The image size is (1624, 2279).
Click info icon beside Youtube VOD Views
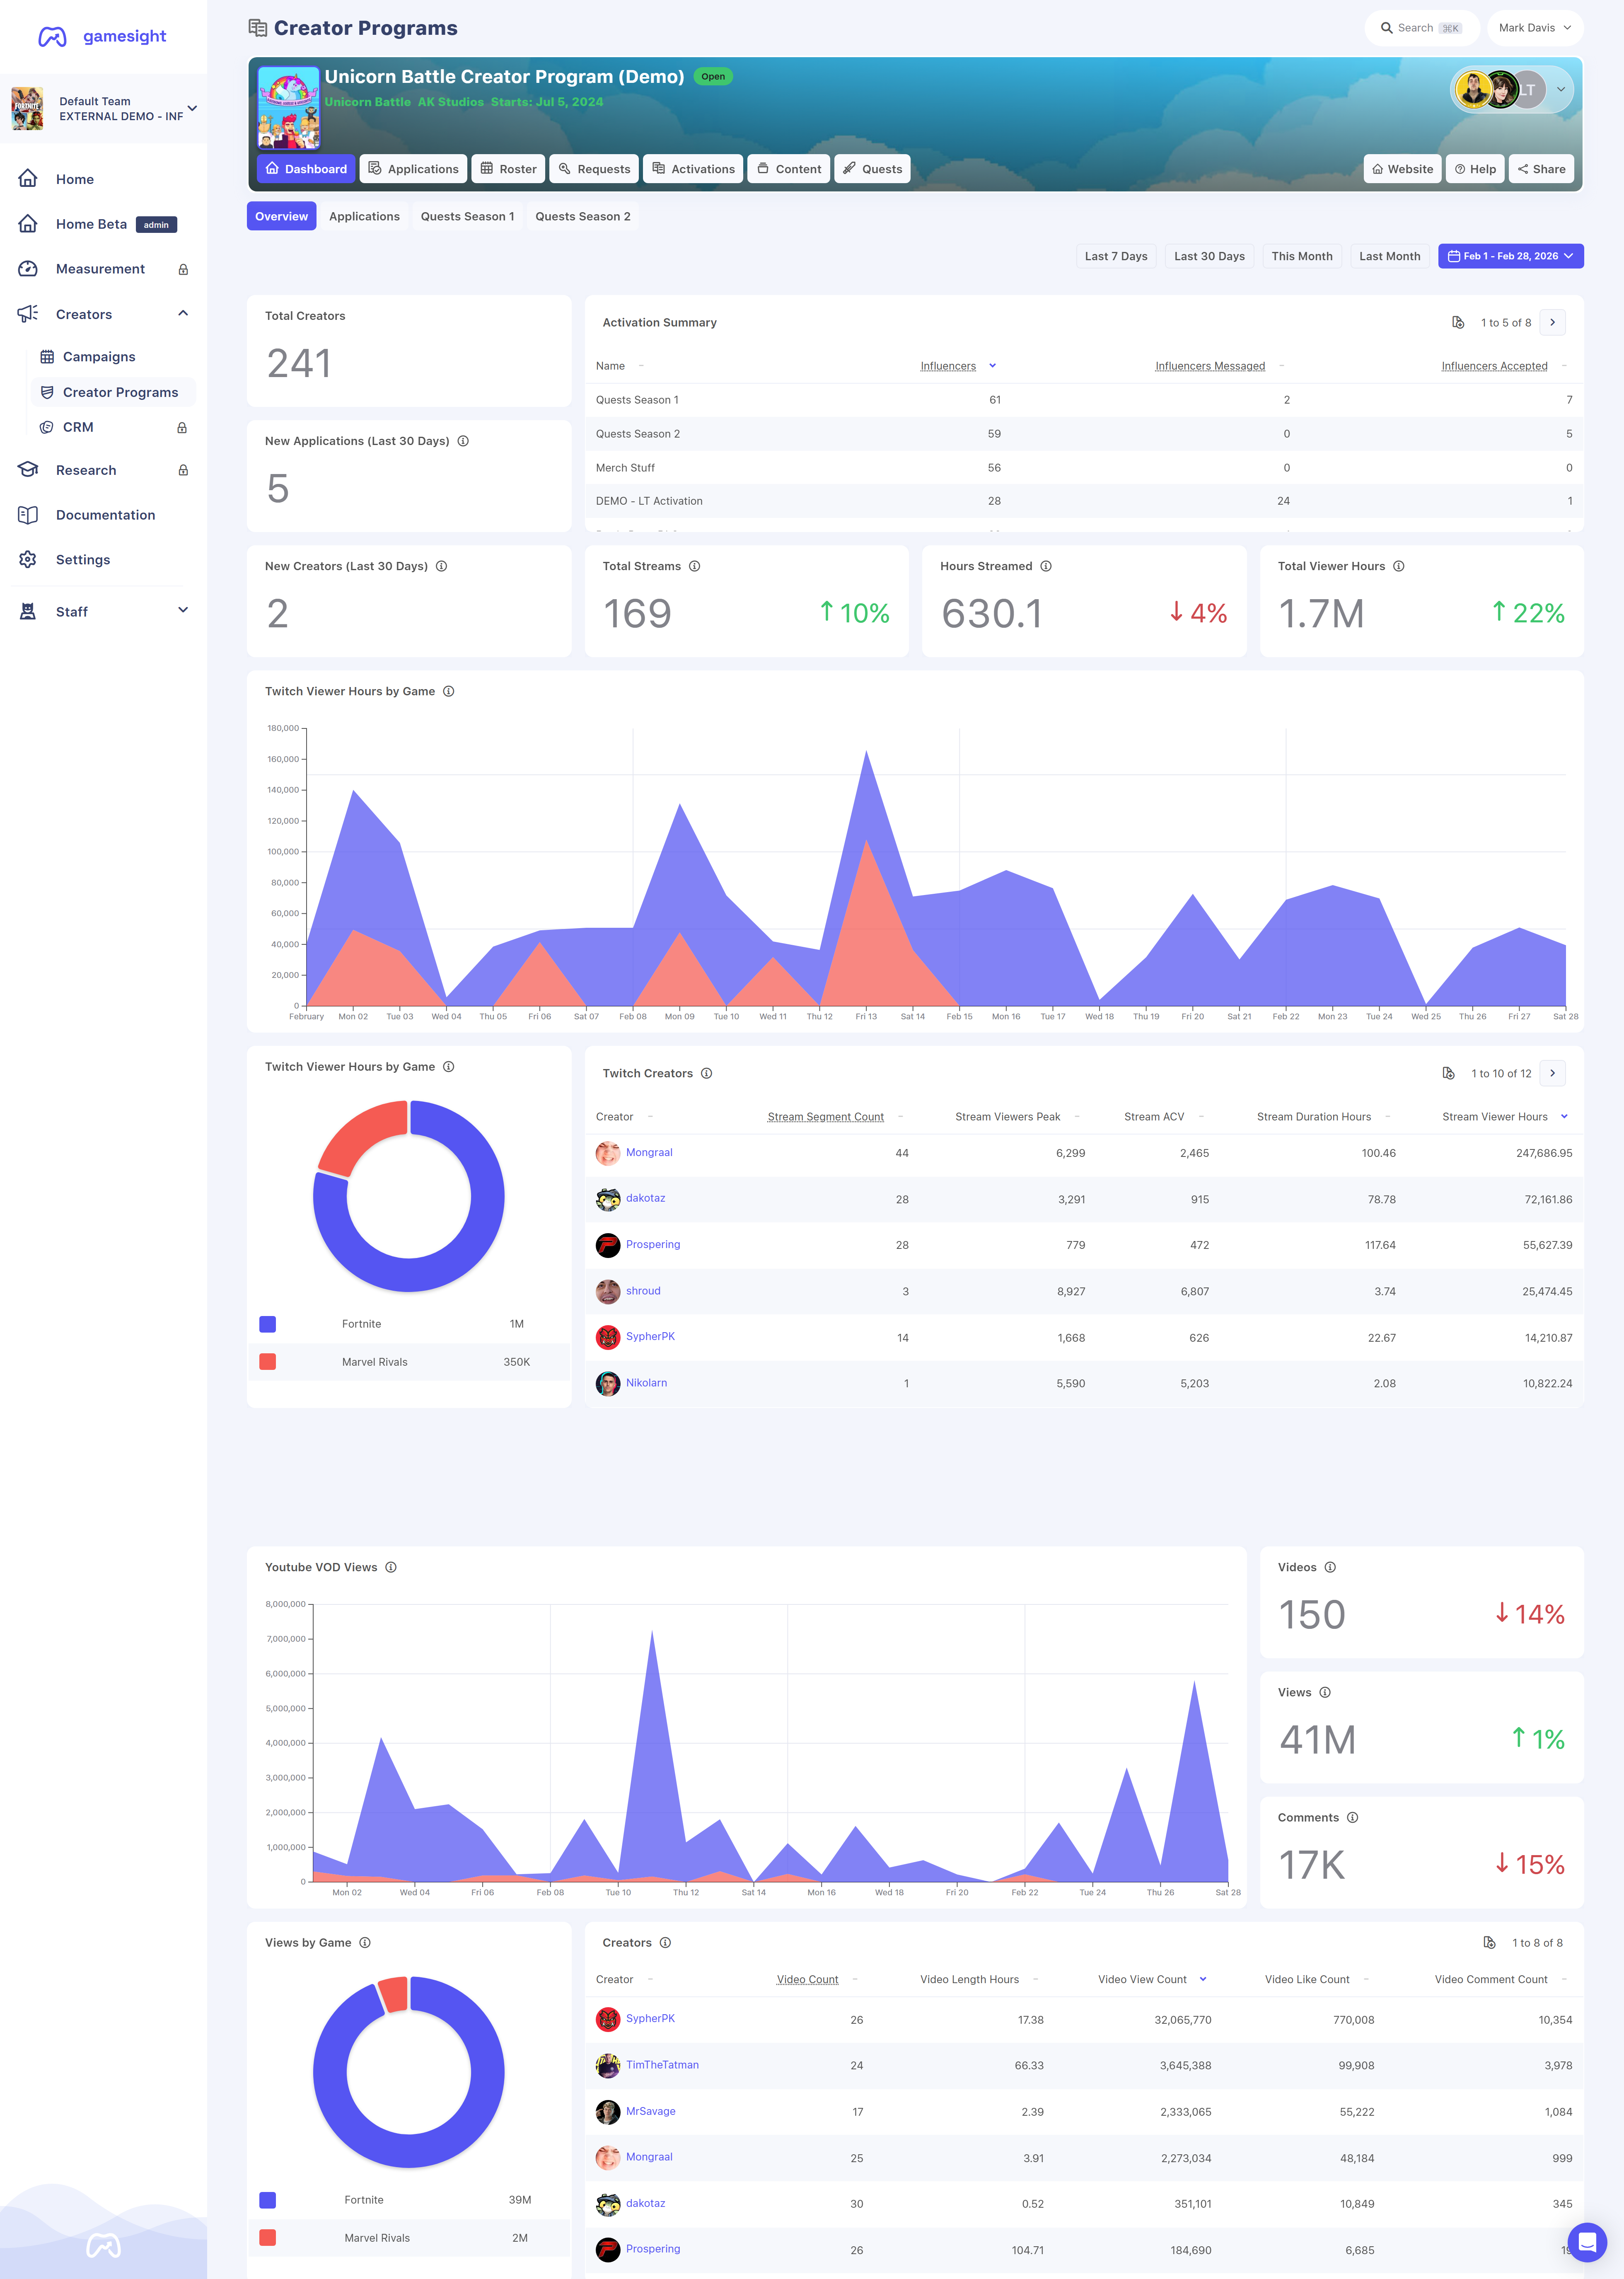391,1567
